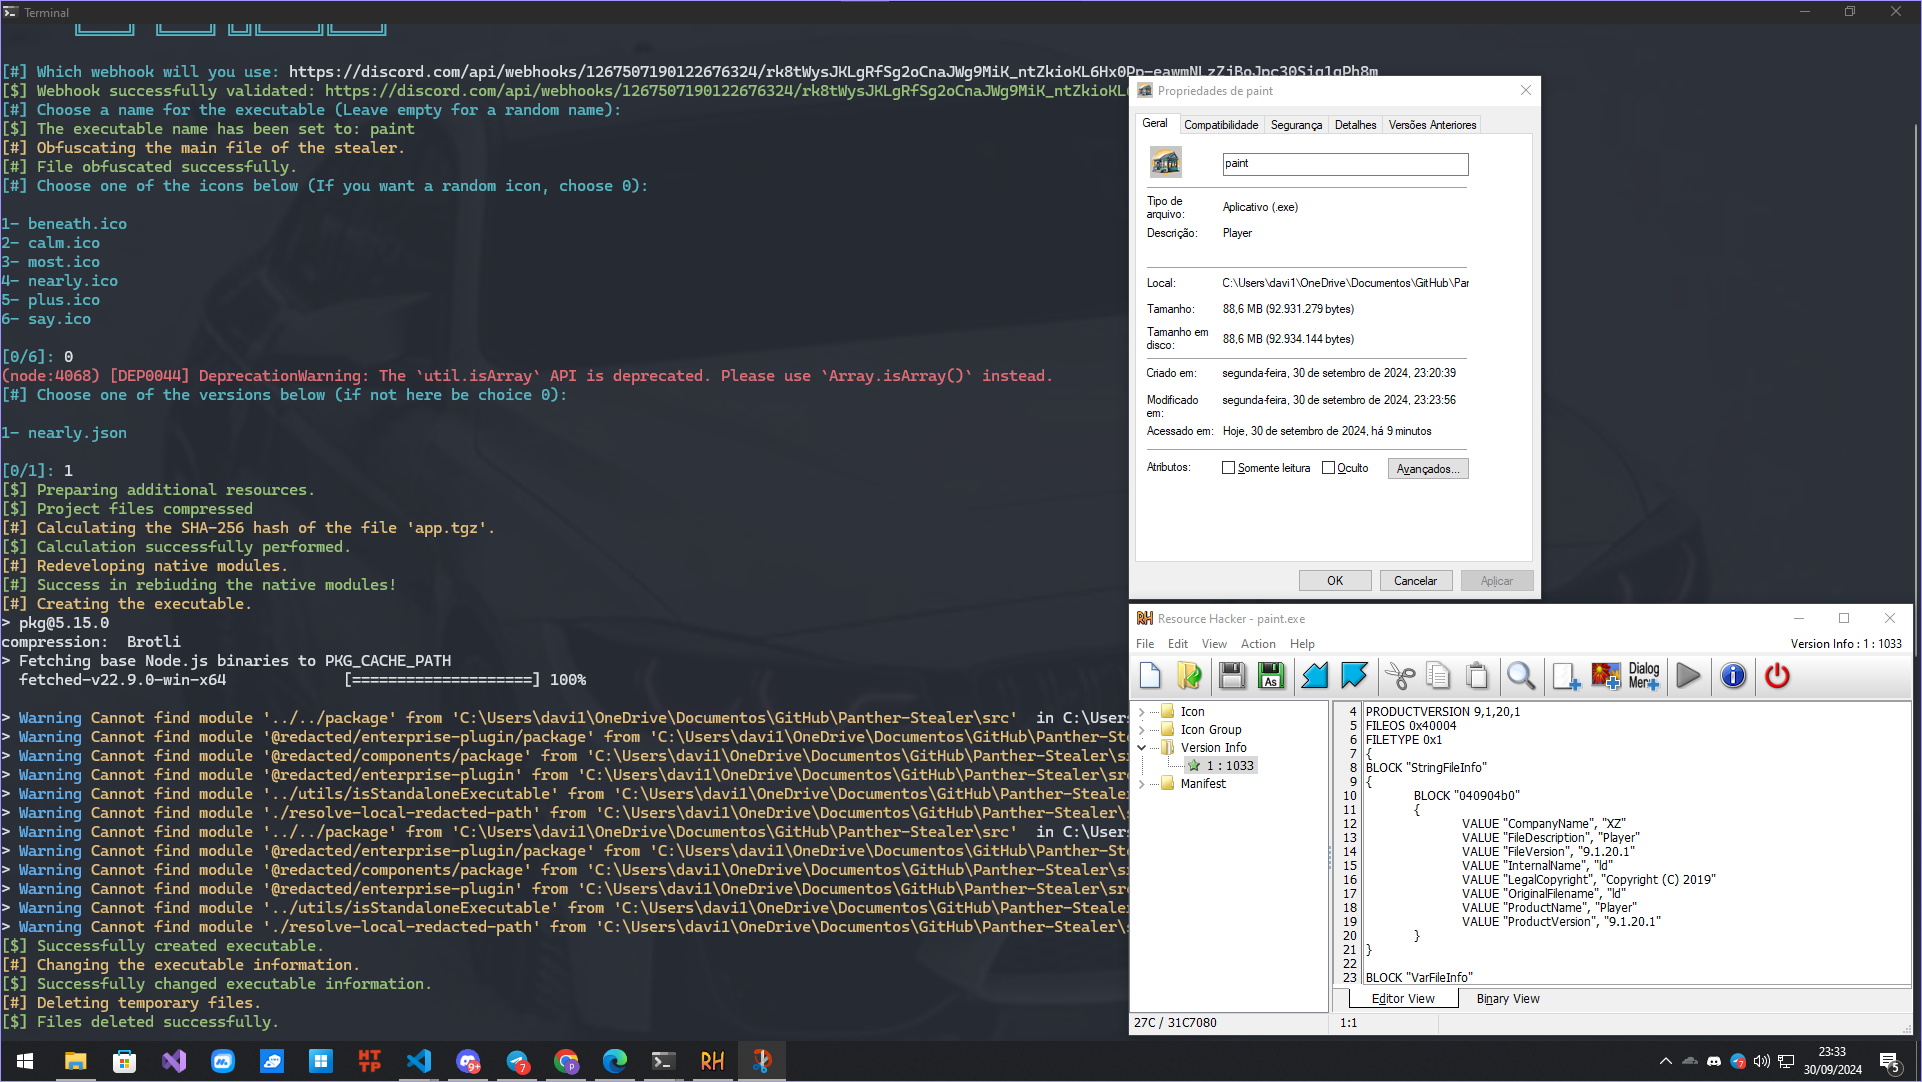Screen dimensions: 1922x1082
Task: Expand the Icon tree node
Action: click(1142, 712)
